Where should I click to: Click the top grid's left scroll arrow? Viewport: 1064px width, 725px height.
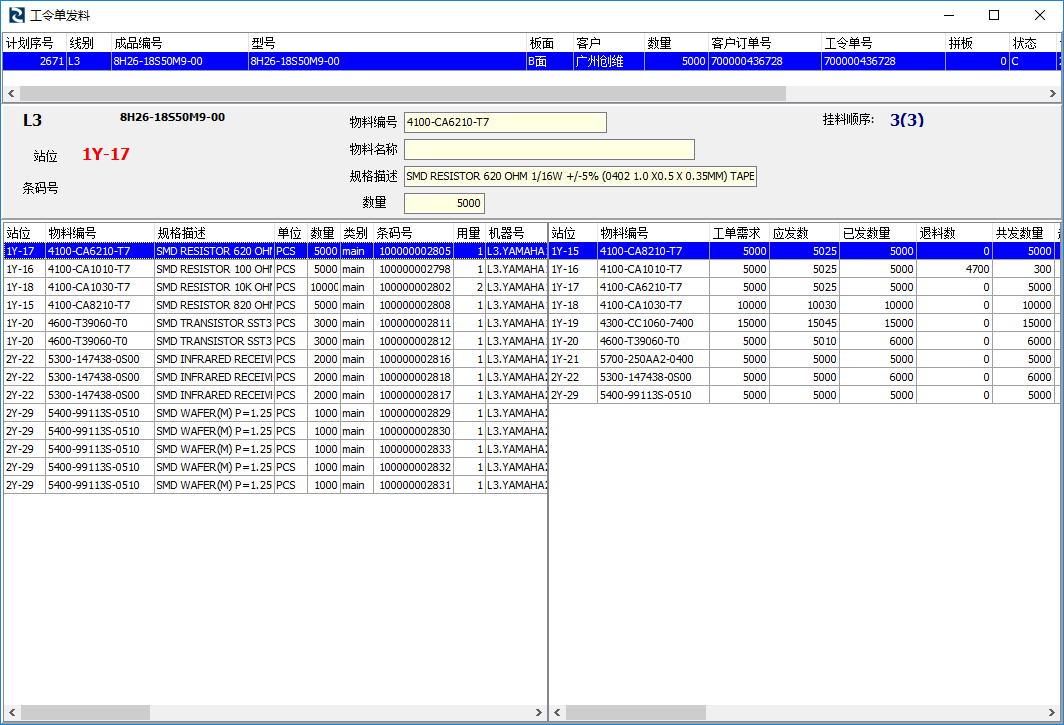(x=11, y=93)
